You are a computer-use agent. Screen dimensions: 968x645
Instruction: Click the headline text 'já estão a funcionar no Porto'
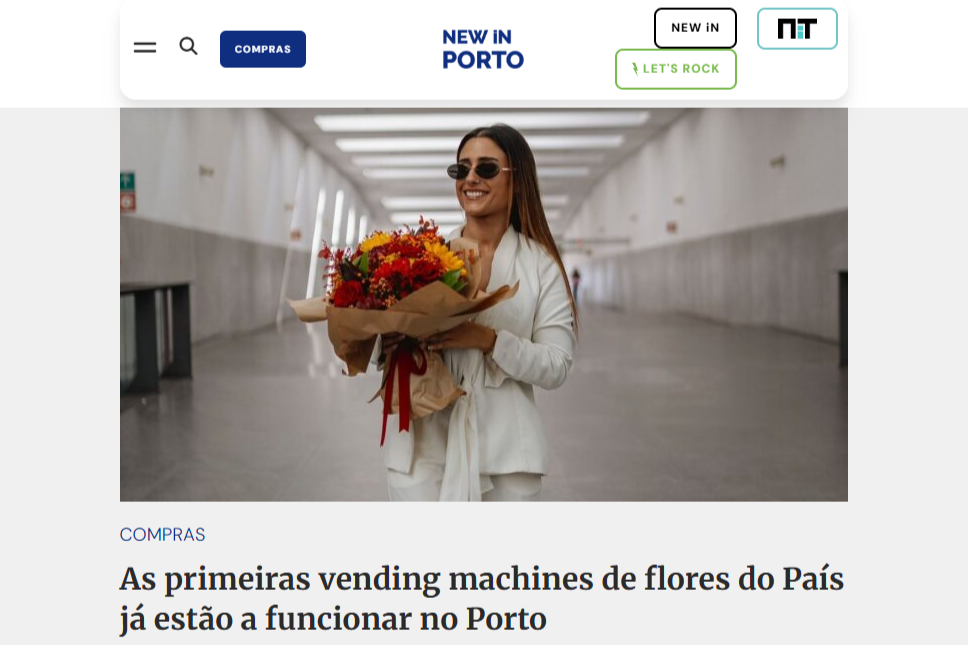pos(333,619)
